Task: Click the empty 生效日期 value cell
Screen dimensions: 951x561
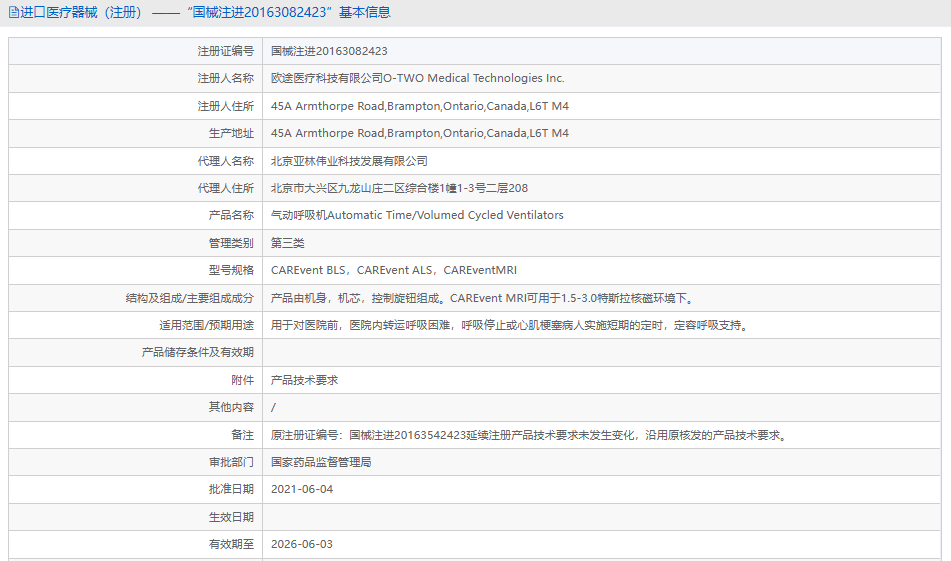Action: pos(600,517)
